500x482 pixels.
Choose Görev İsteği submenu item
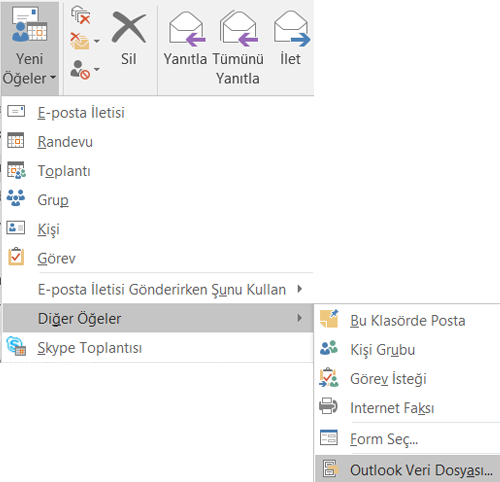click(407, 379)
